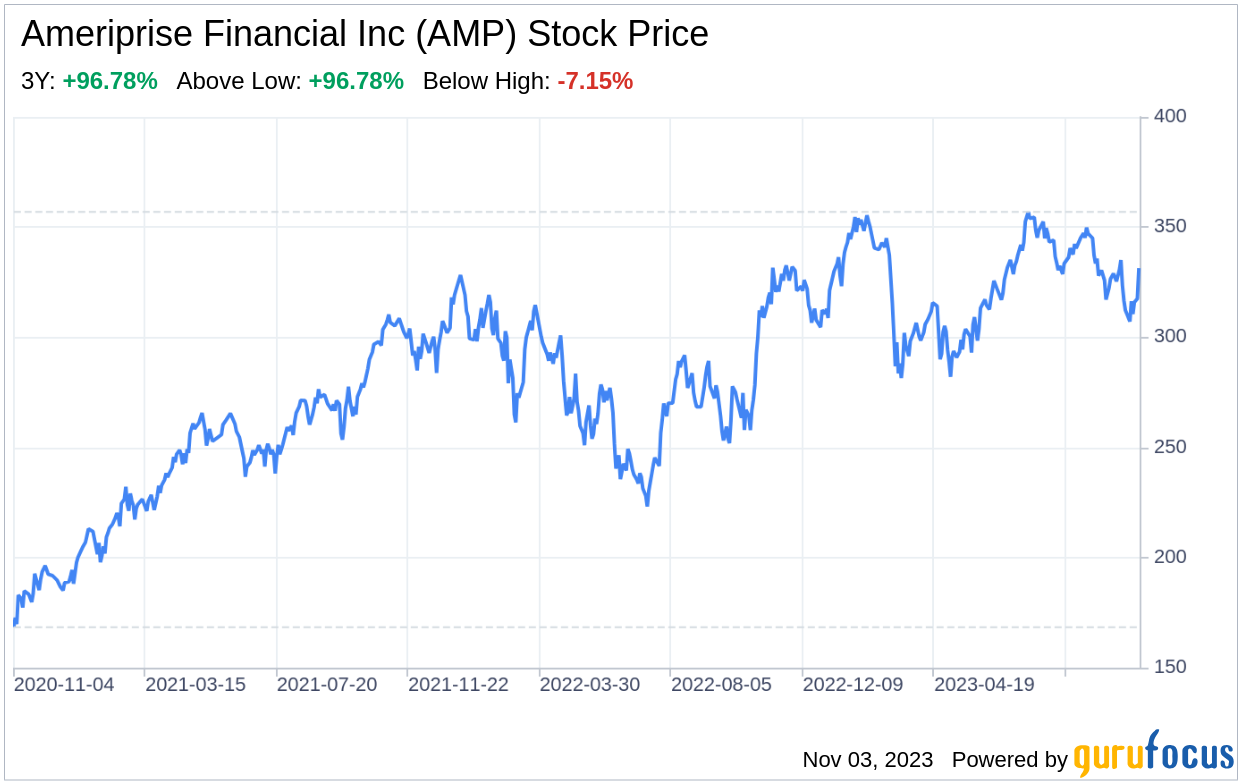Click the 250 price axis label

pos(1170,447)
